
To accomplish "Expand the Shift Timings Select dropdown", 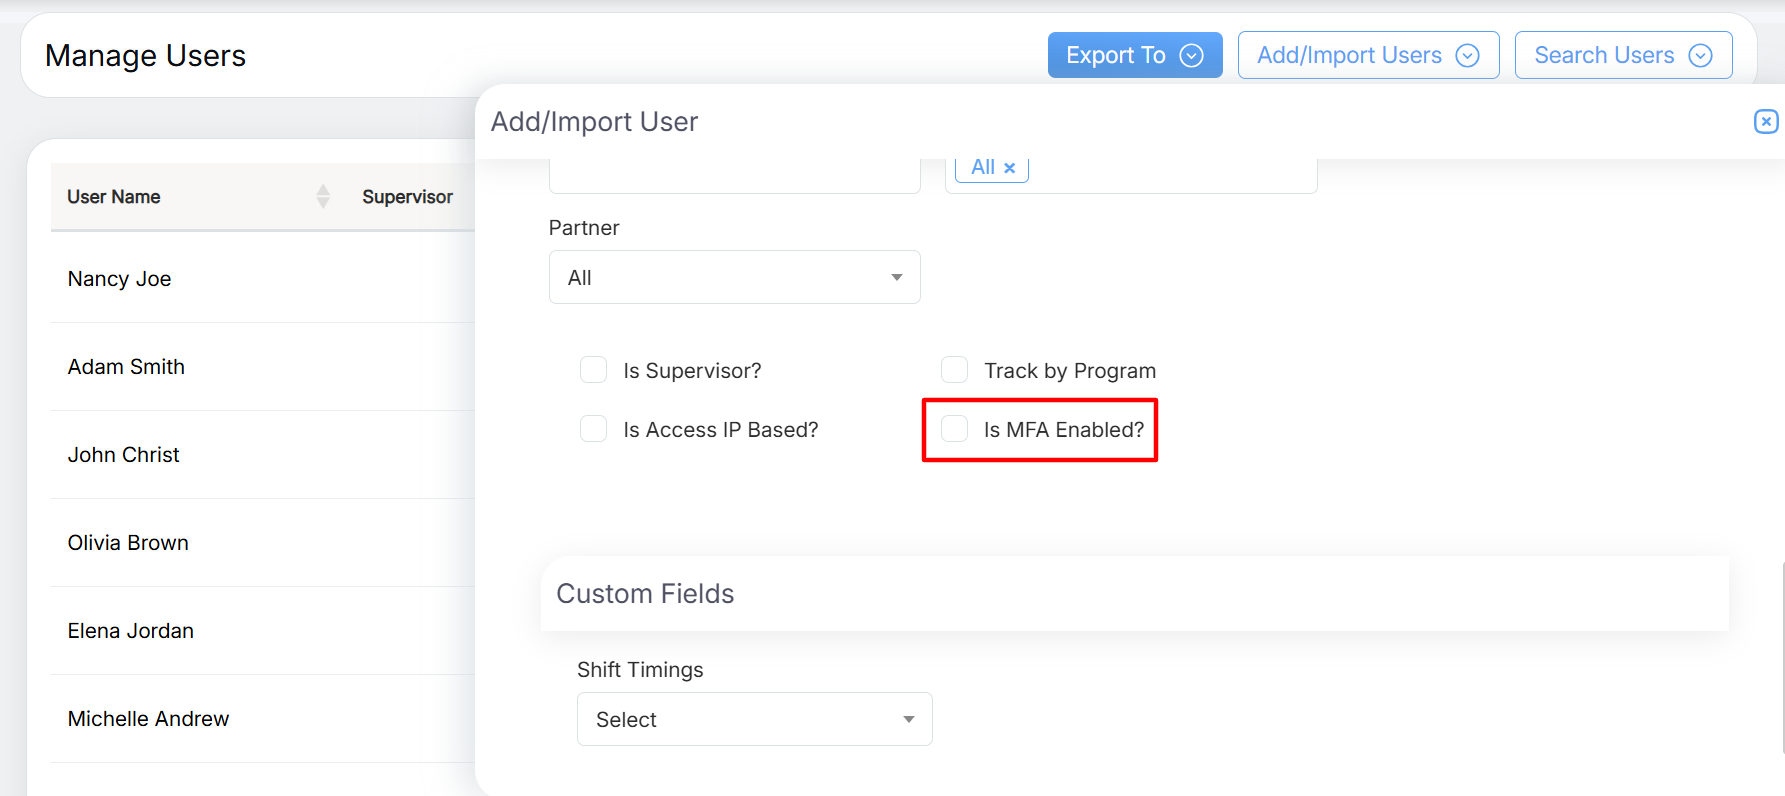I will point(754,719).
